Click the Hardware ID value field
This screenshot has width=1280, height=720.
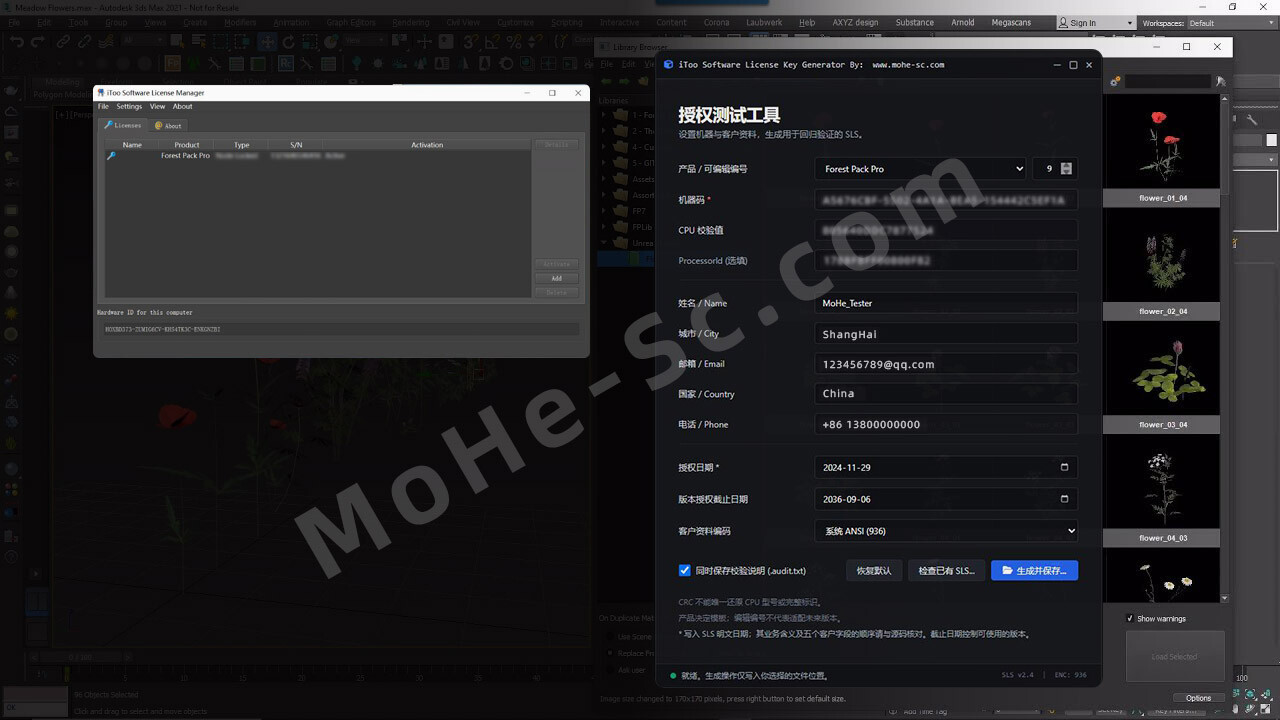pyautogui.click(x=340, y=329)
